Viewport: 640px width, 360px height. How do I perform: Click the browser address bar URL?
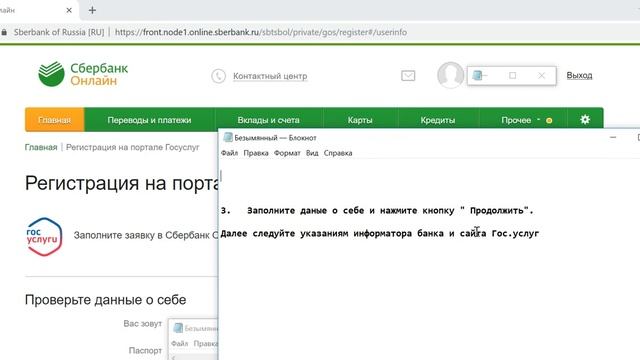point(261,32)
